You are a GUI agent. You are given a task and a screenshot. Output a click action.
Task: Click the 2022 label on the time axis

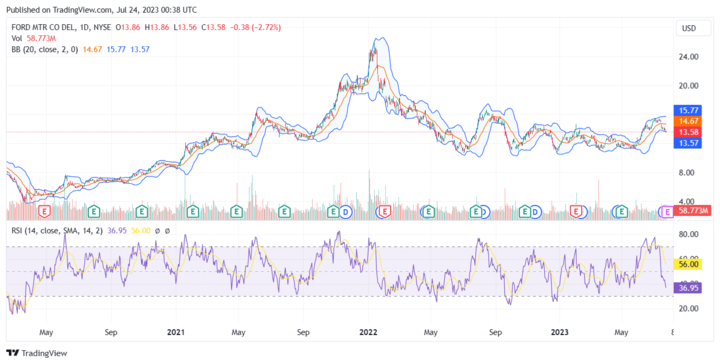click(x=368, y=332)
